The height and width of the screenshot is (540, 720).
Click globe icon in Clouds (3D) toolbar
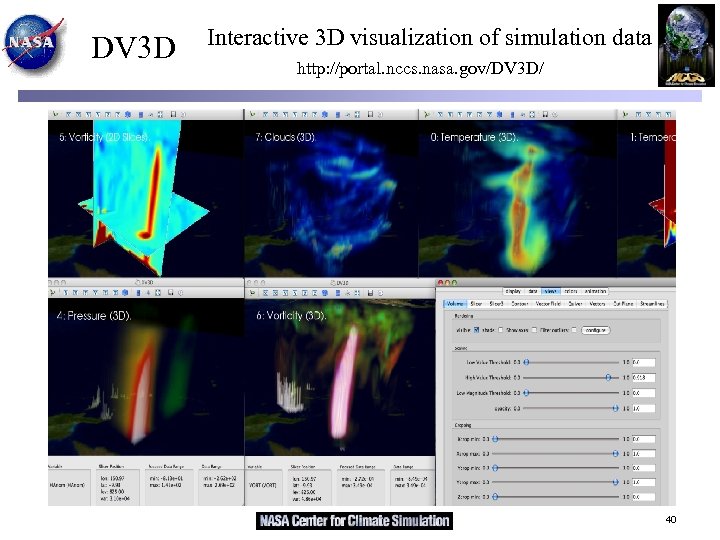point(324,114)
